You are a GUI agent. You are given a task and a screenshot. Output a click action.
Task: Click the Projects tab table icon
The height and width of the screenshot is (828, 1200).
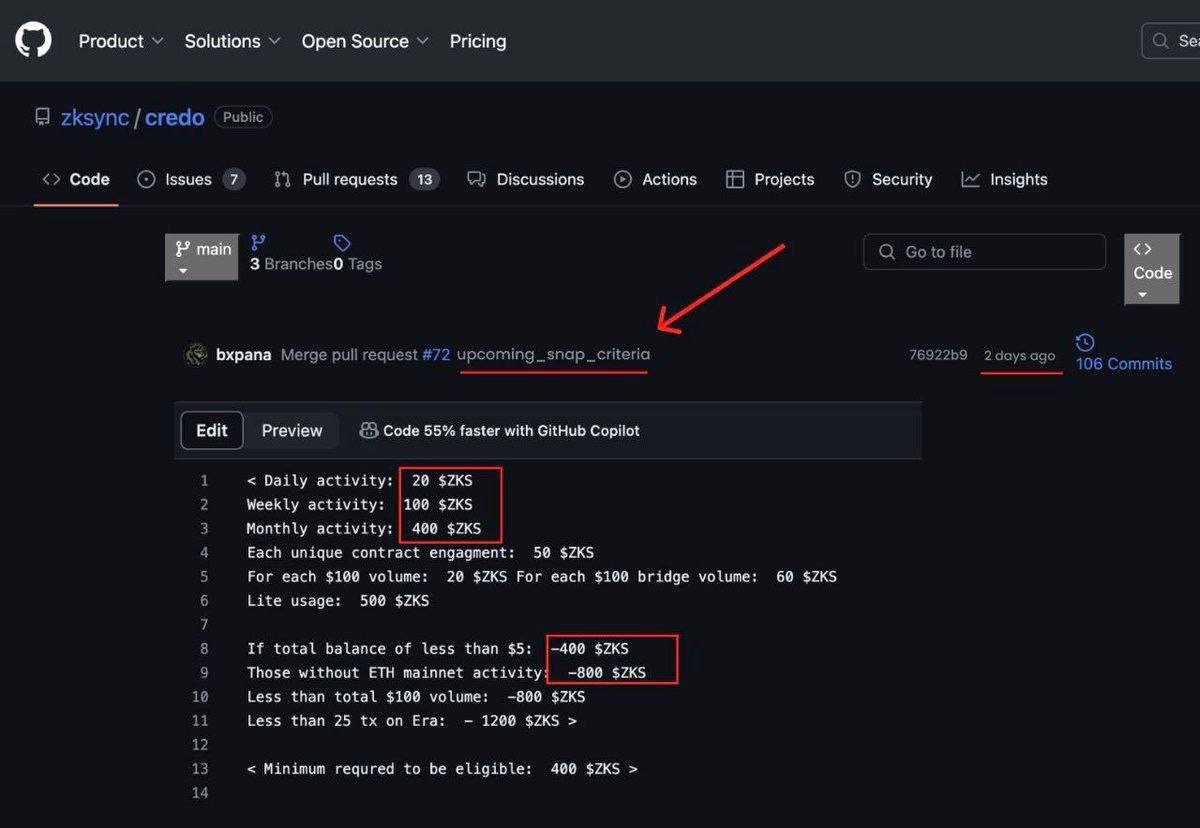click(x=735, y=179)
